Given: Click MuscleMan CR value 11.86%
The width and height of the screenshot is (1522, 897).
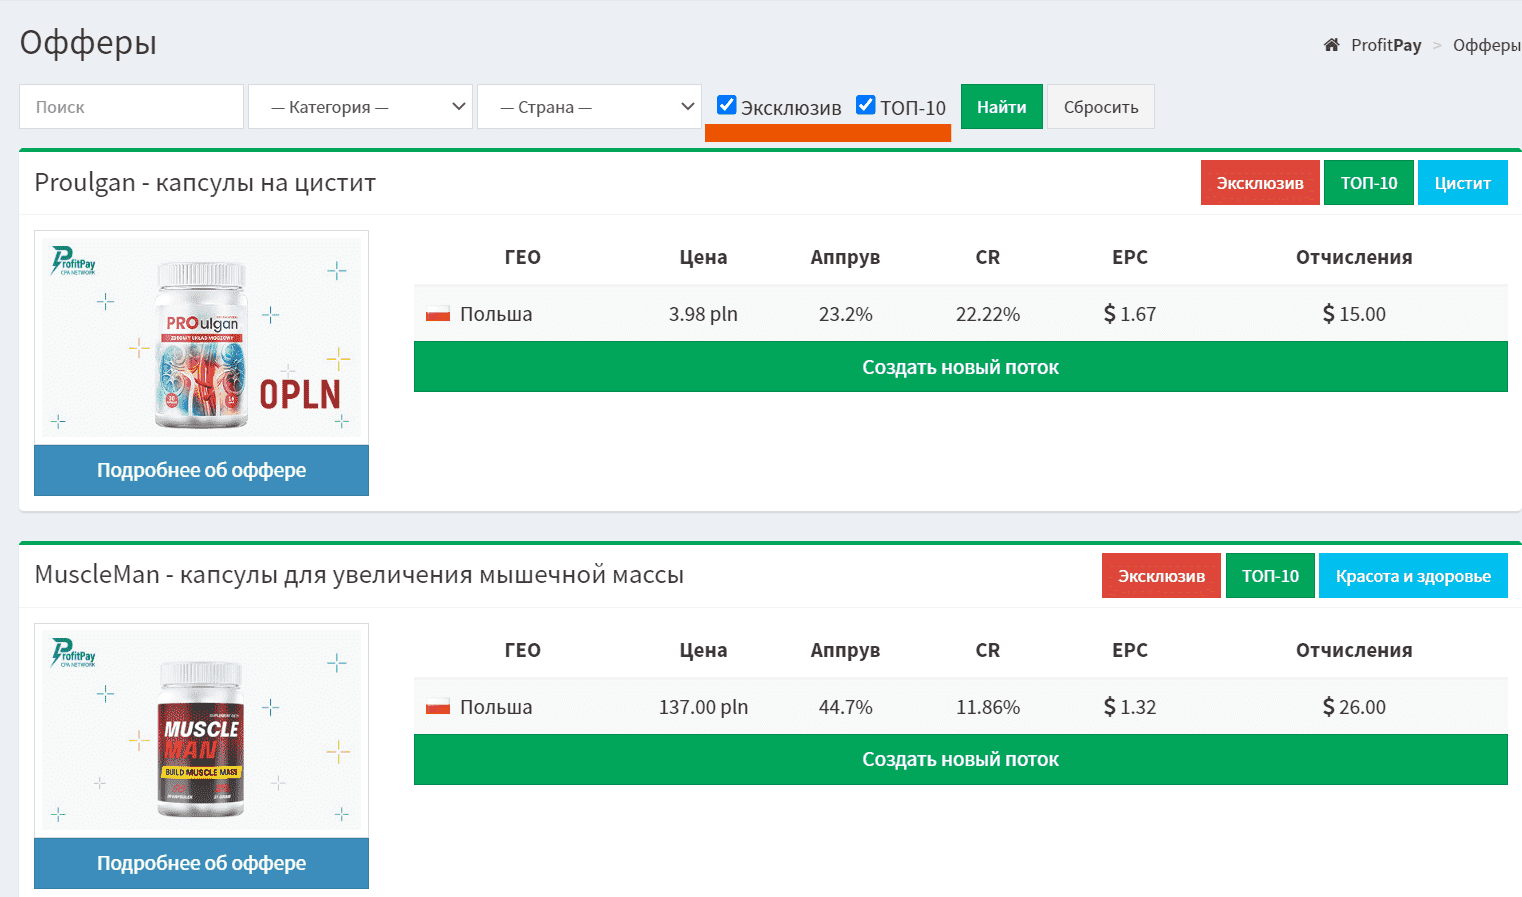Looking at the screenshot, I should point(988,707).
